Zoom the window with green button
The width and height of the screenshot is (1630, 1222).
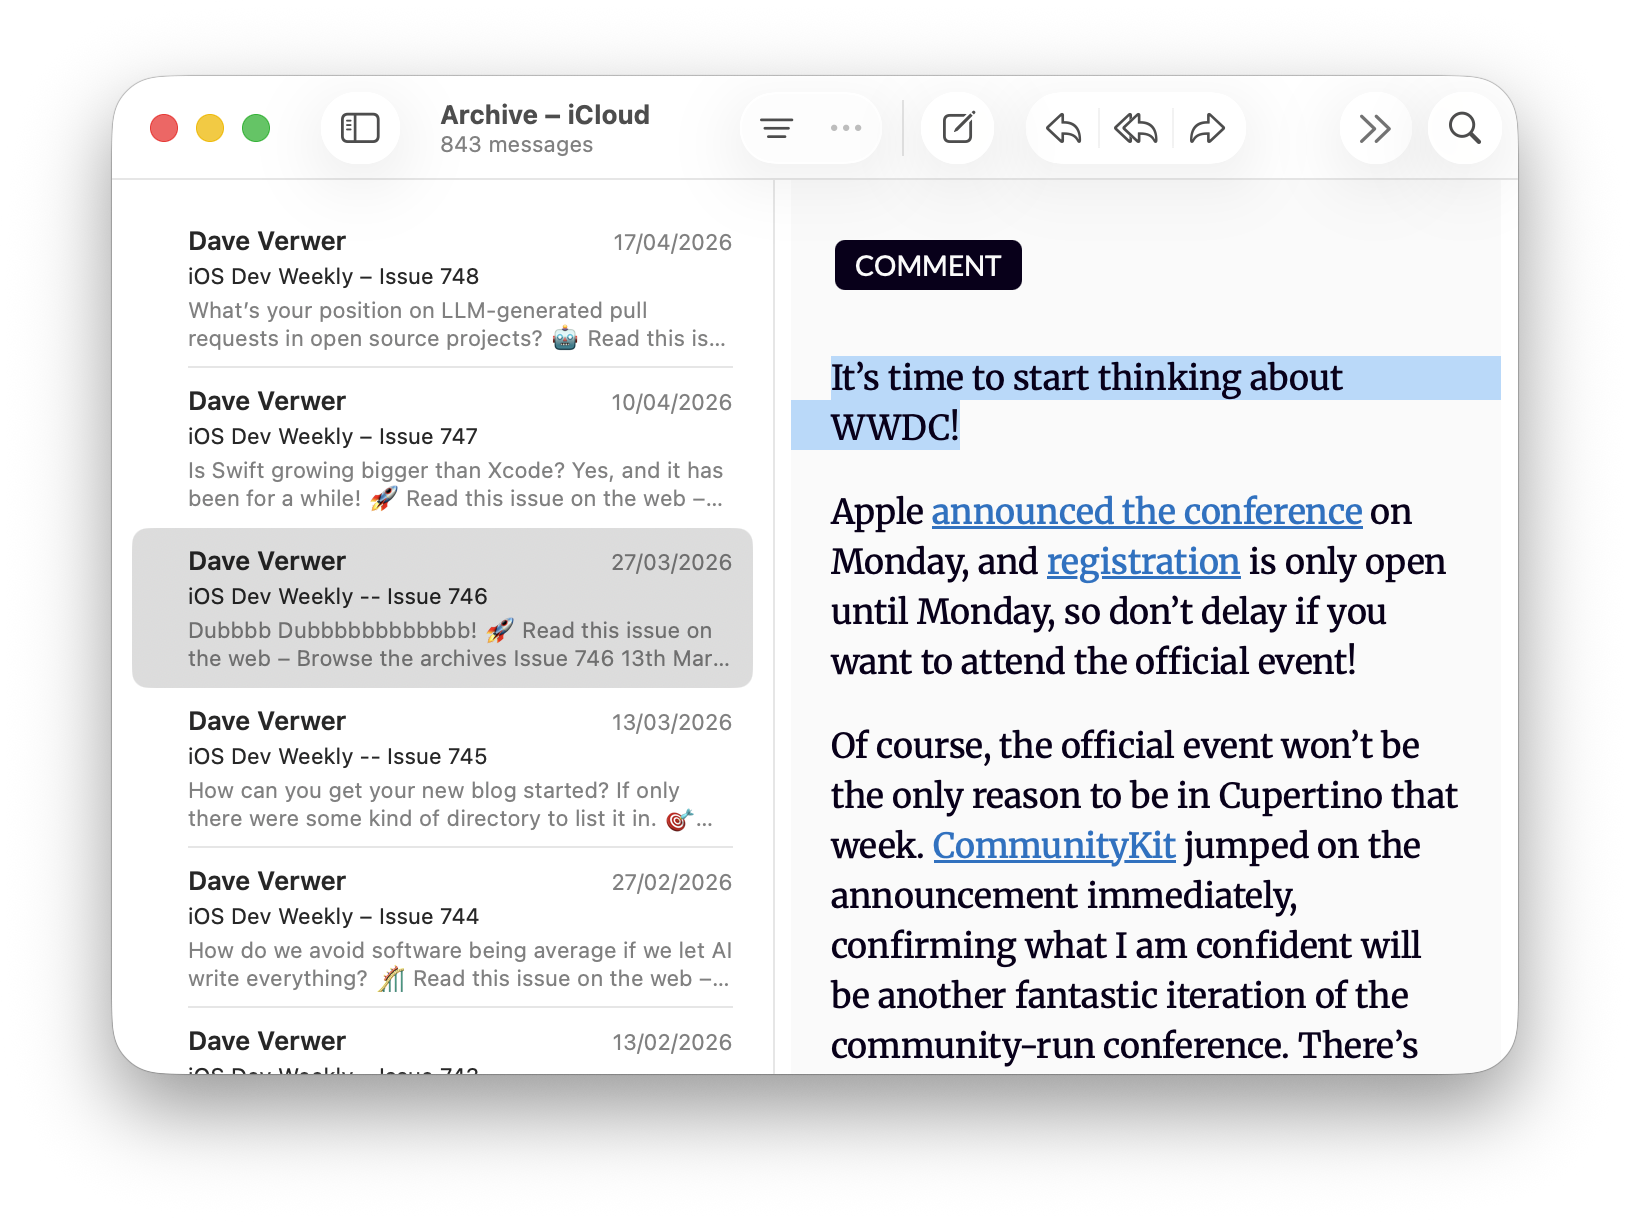point(256,128)
